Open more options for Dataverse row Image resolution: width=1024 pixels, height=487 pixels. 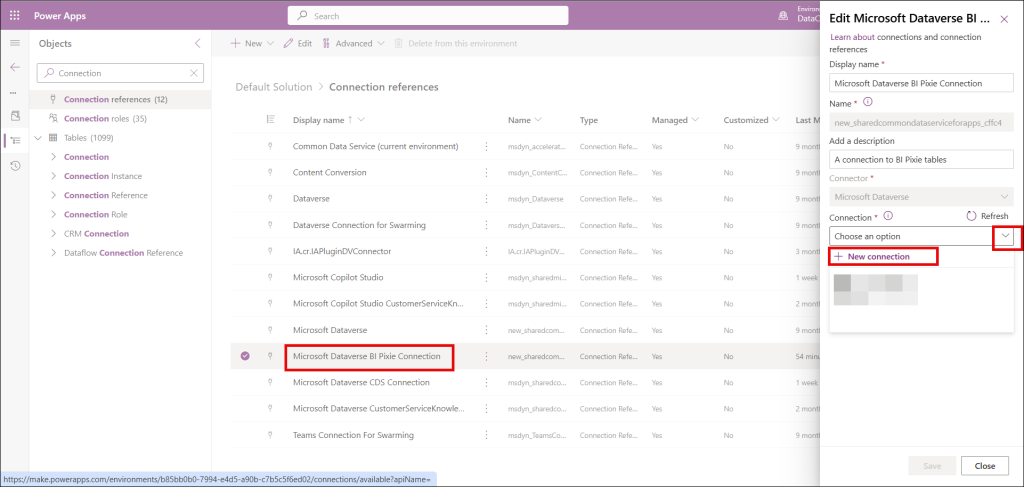[x=487, y=199]
